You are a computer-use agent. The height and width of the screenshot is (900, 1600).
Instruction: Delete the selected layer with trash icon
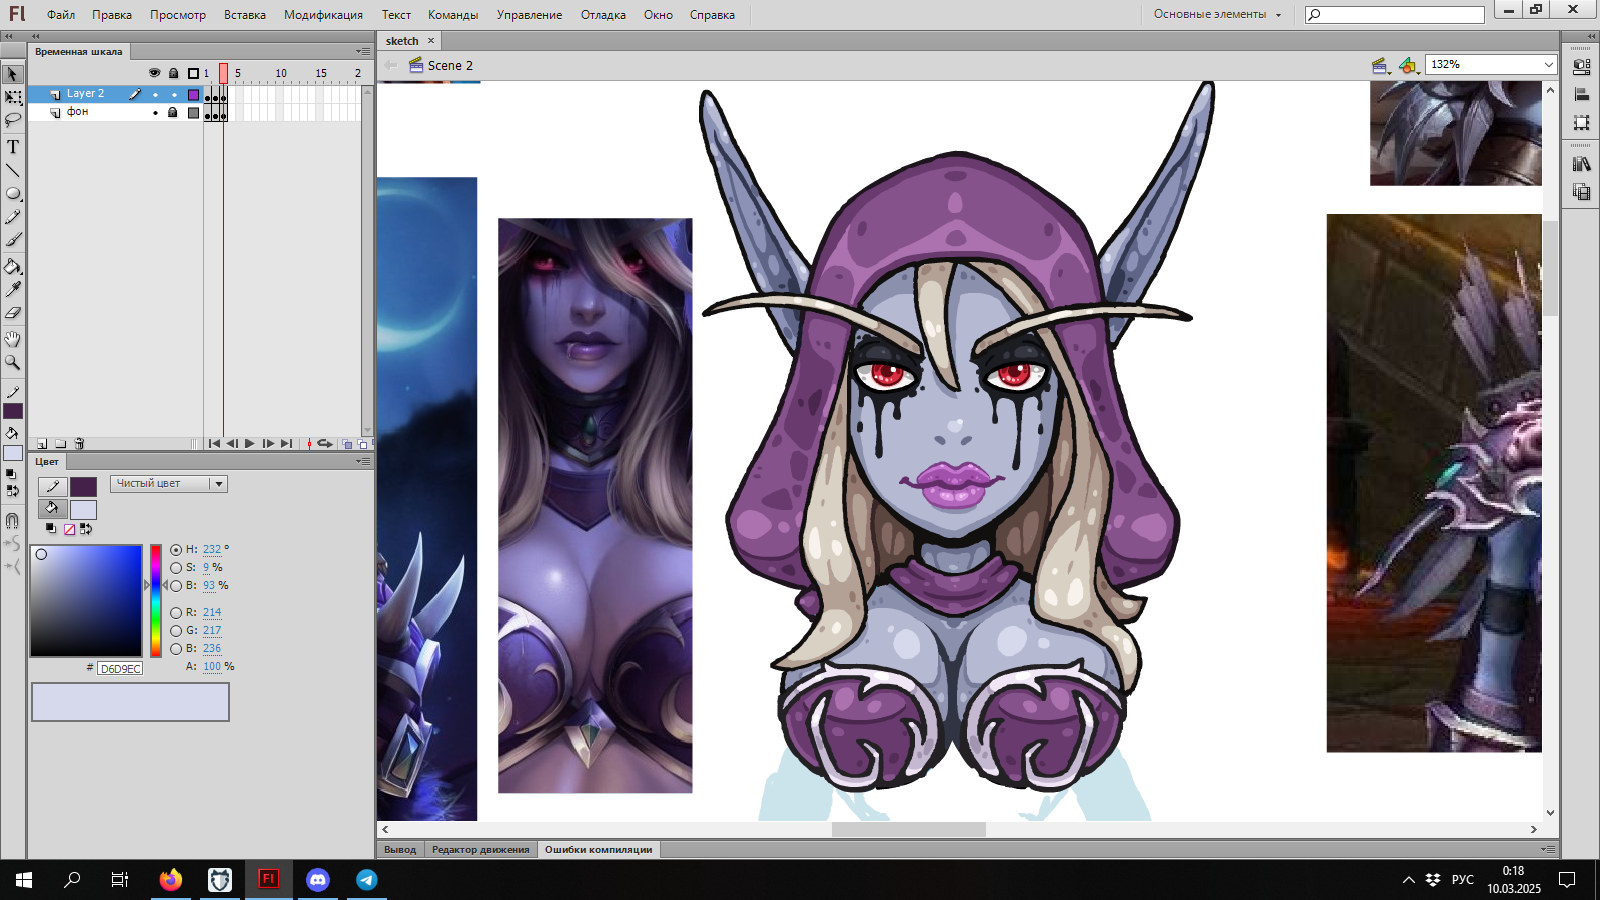(79, 444)
